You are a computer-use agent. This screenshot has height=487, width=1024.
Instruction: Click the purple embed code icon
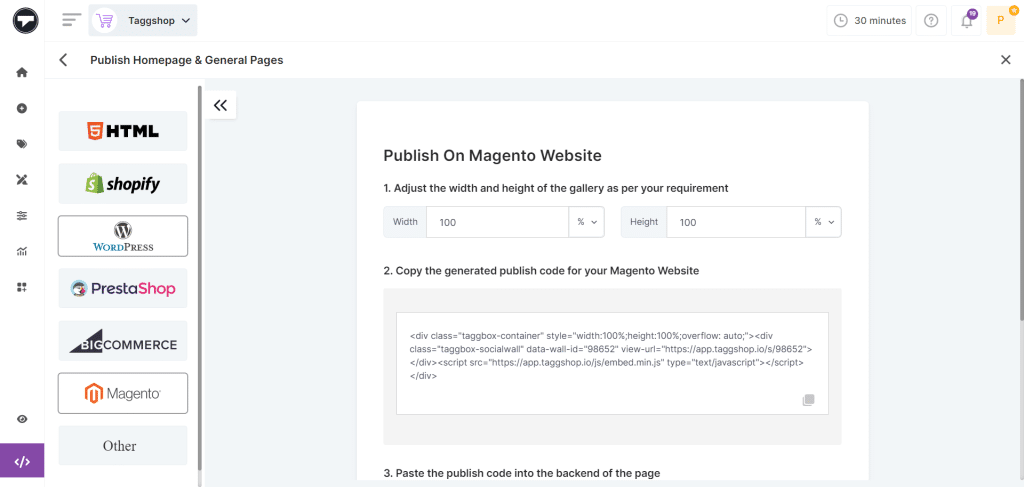22,462
